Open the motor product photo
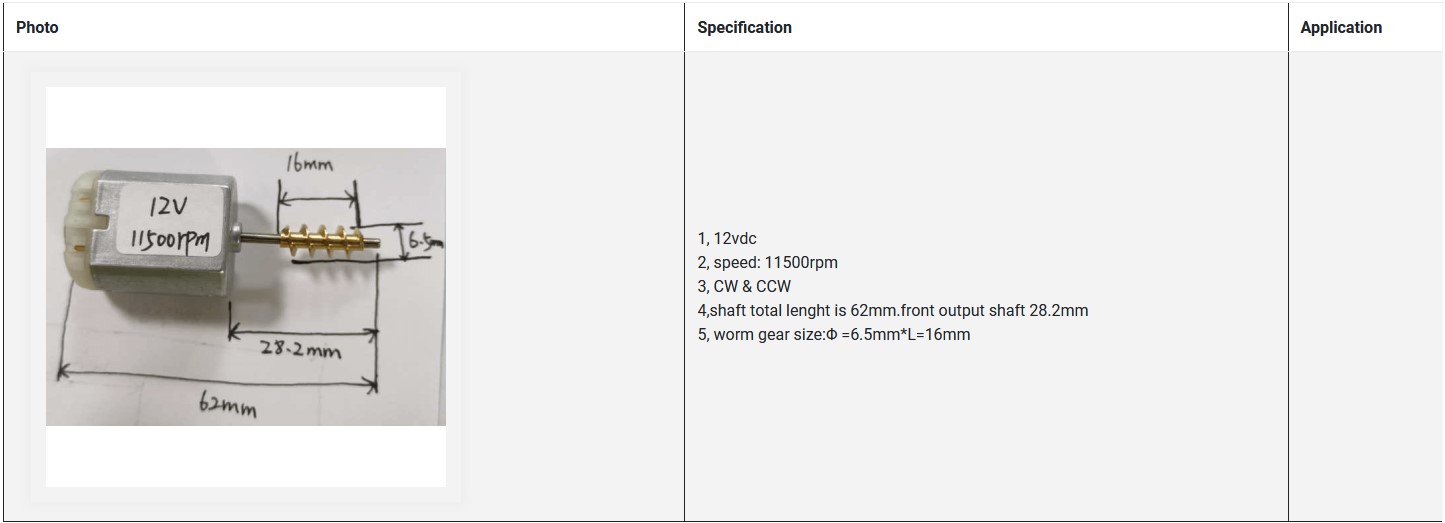The image size is (1445, 523). [245, 286]
